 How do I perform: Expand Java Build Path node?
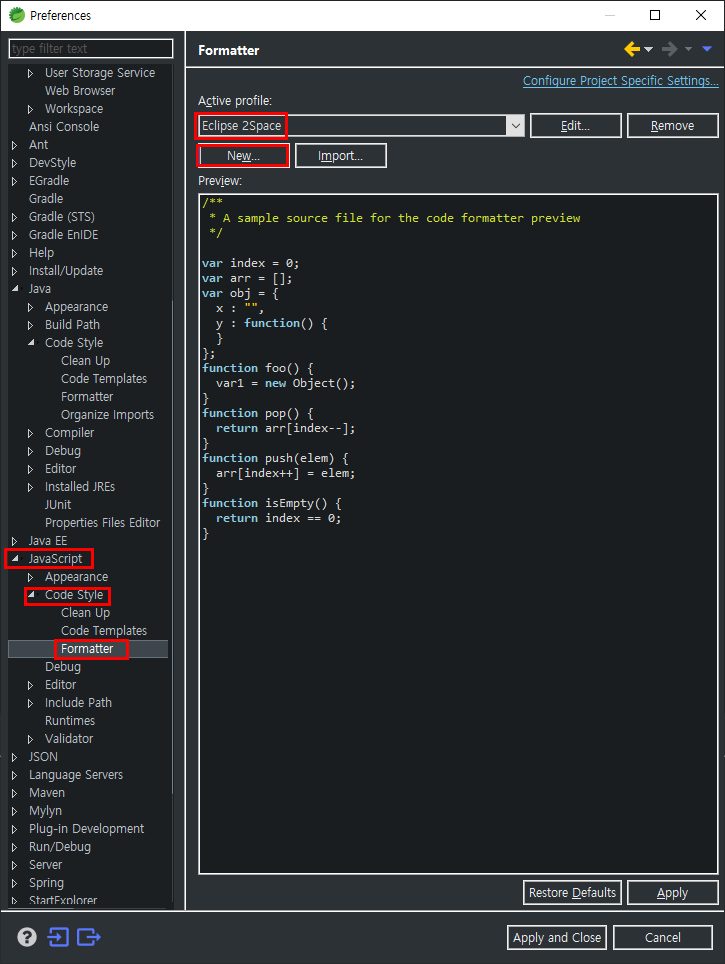click(30, 325)
